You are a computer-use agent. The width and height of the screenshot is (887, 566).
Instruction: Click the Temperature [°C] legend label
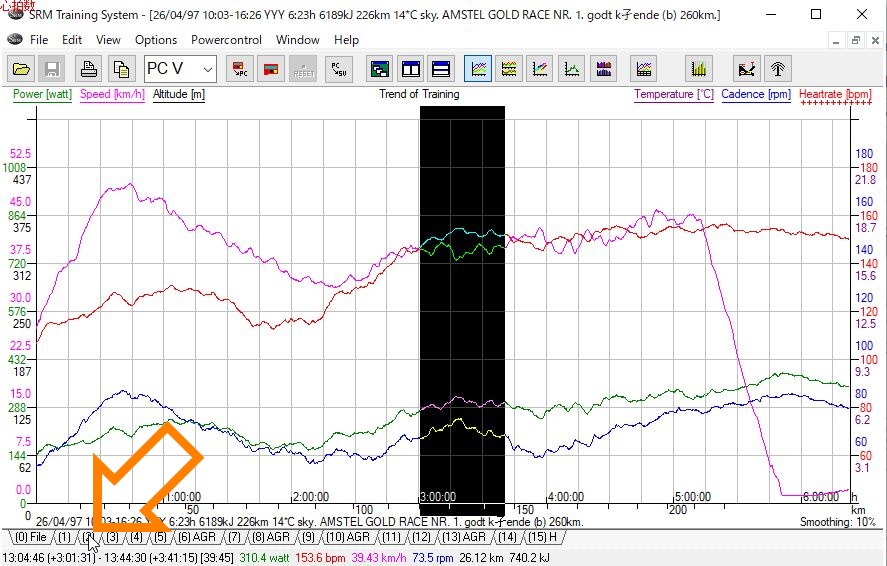[x=674, y=95]
